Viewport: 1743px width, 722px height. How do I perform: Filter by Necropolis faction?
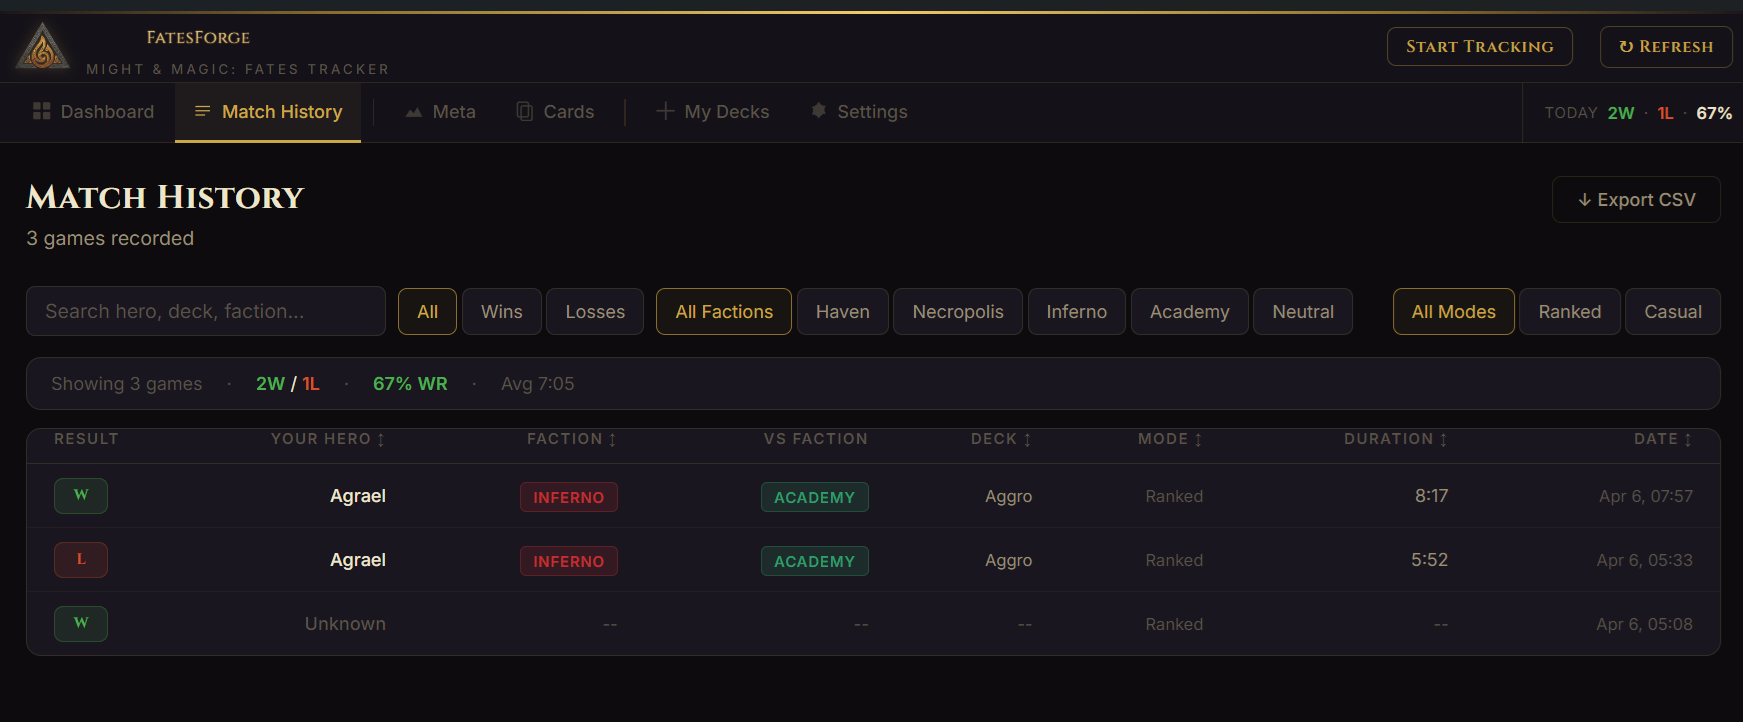pos(958,311)
